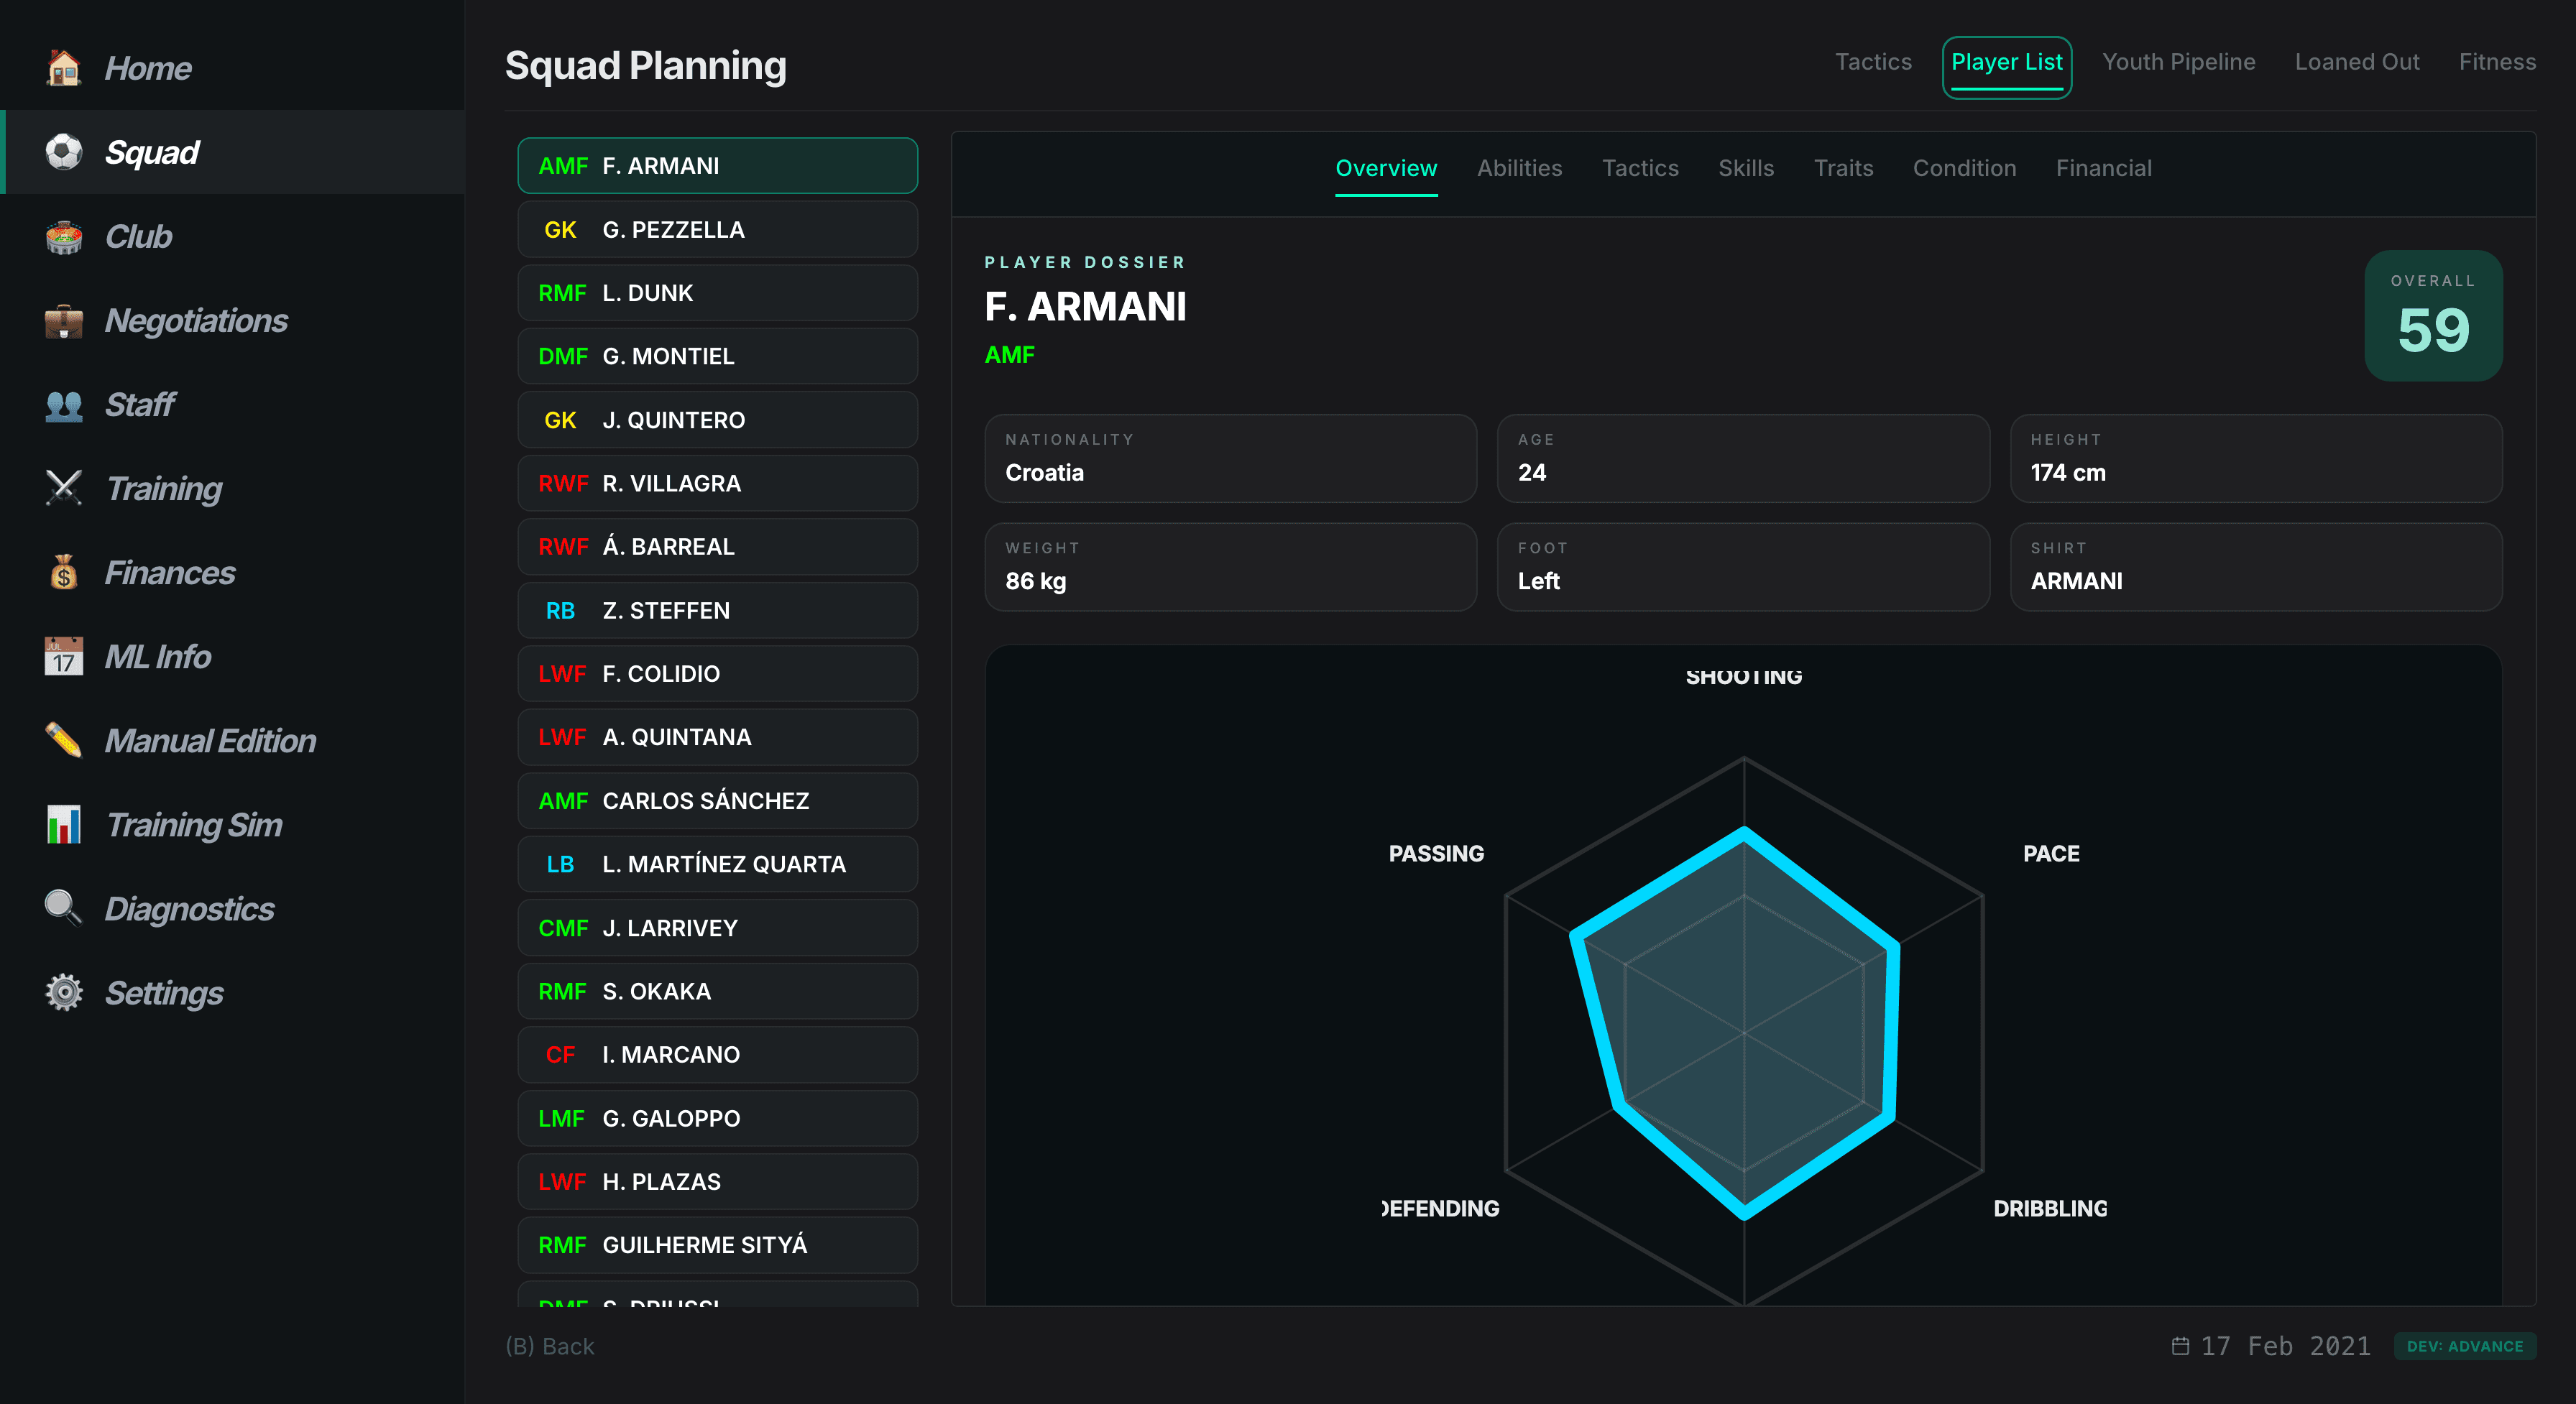This screenshot has width=2576, height=1404.
Task: Select player L. MARTÍNEZ QUARTA
Action: click(717, 864)
